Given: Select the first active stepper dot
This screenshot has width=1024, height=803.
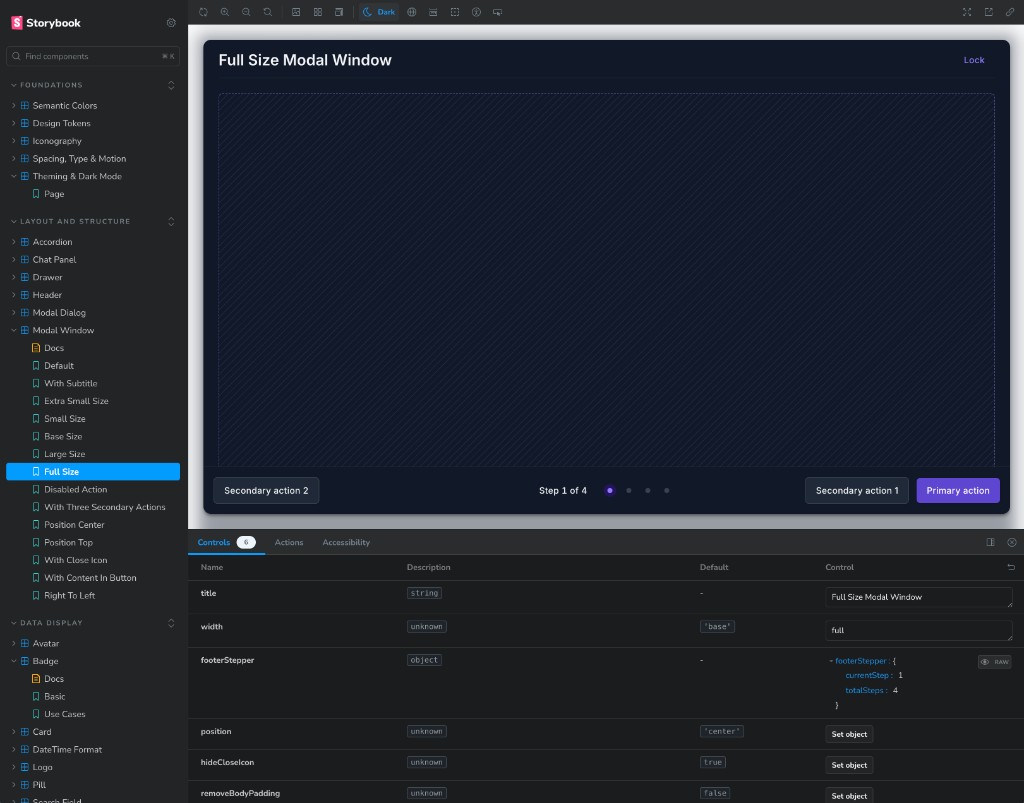Looking at the screenshot, I should click(609, 490).
